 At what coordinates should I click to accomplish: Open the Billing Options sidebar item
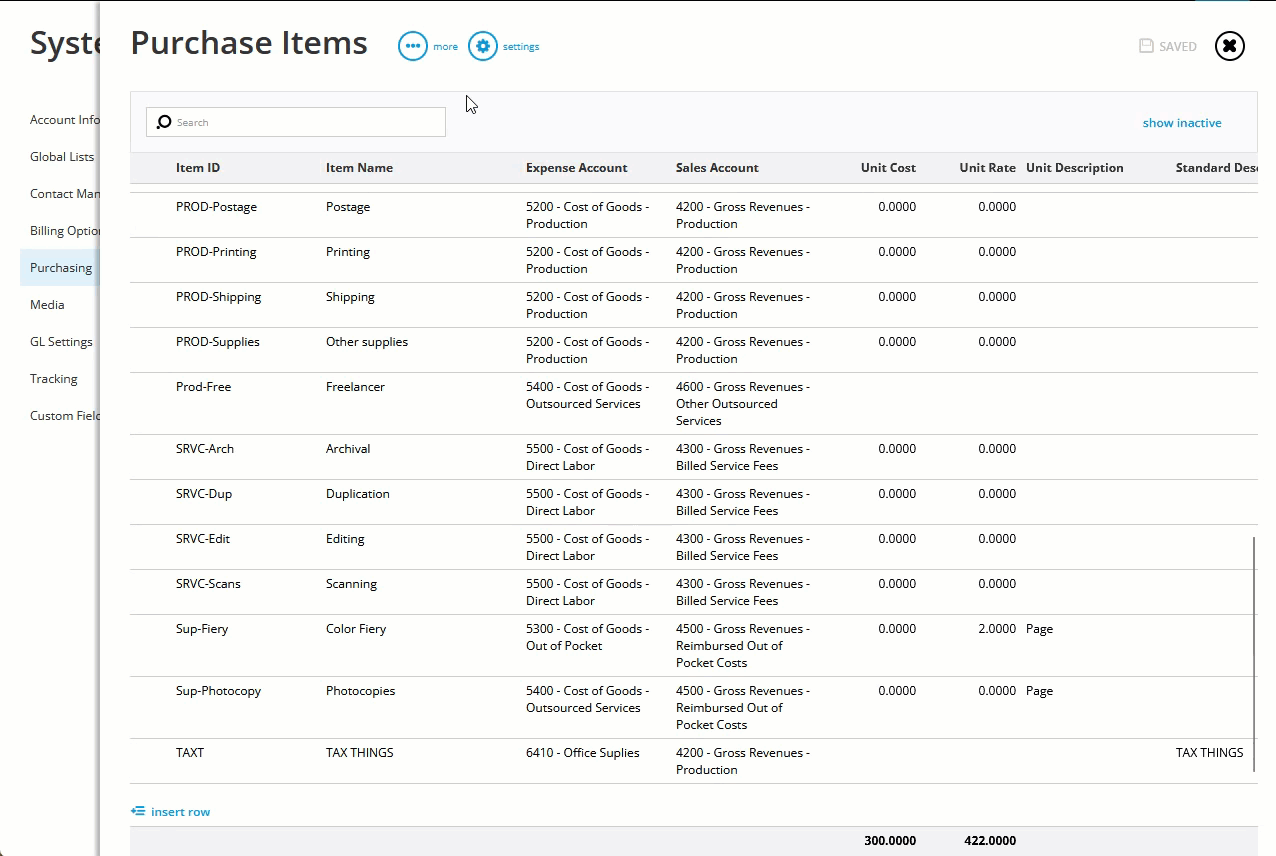coord(65,231)
